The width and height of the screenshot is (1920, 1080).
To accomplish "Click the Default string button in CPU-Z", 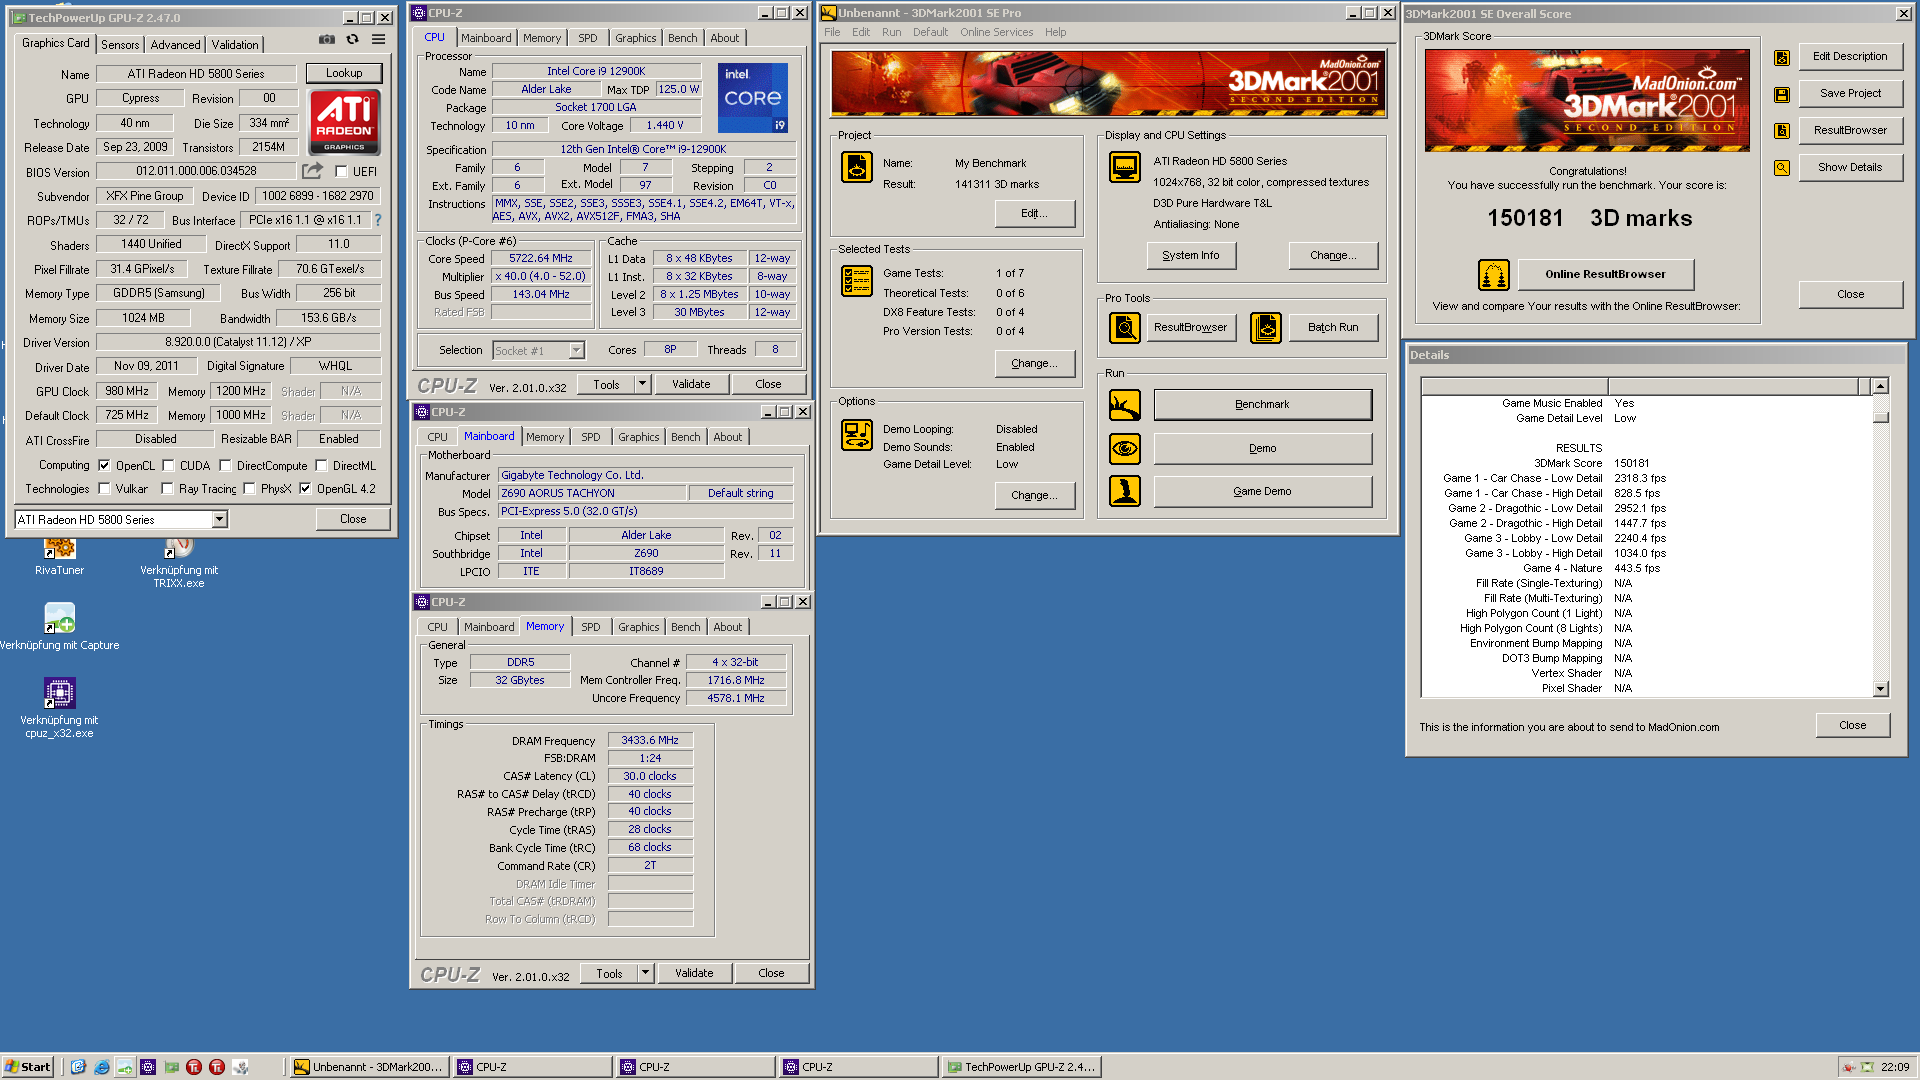I will tap(740, 493).
